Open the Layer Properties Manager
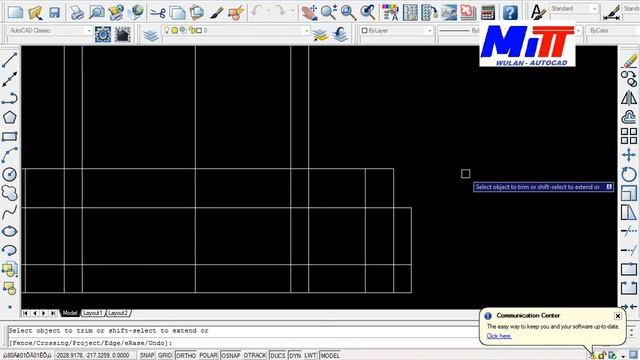Screen dimensions: 640x360 (x=151, y=35)
